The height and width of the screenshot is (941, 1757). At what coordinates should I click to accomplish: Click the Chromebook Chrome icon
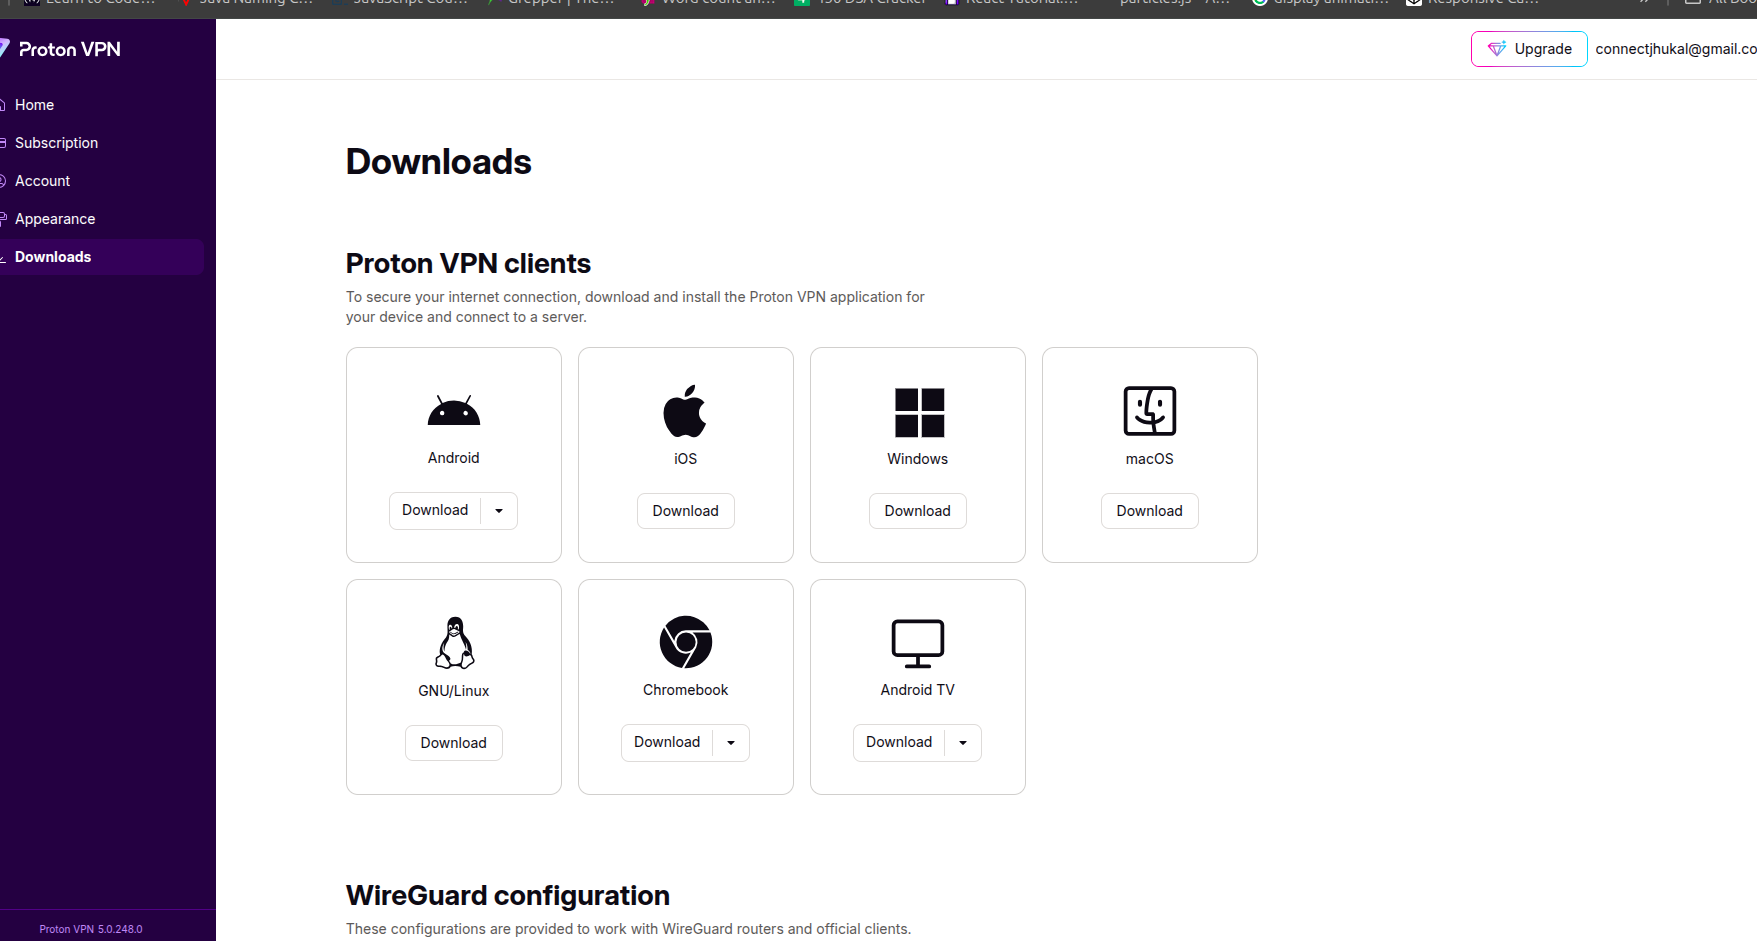[686, 642]
